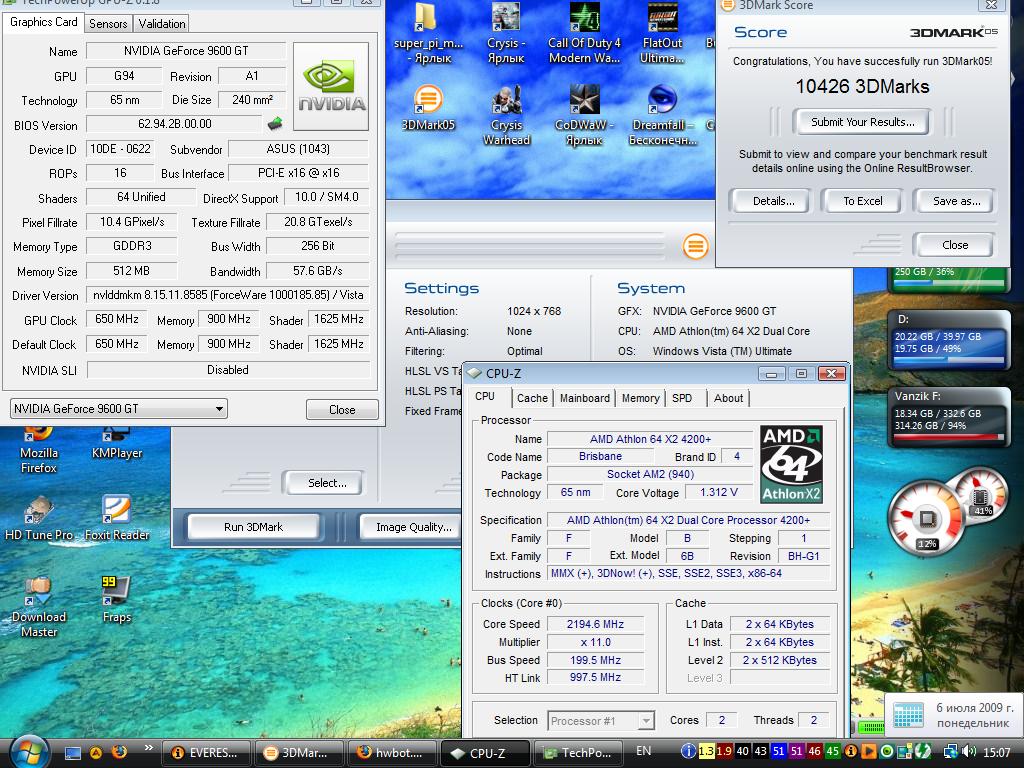Switch to the TechPowerUp taskbar button
1024x768 pixels.
(x=577, y=753)
